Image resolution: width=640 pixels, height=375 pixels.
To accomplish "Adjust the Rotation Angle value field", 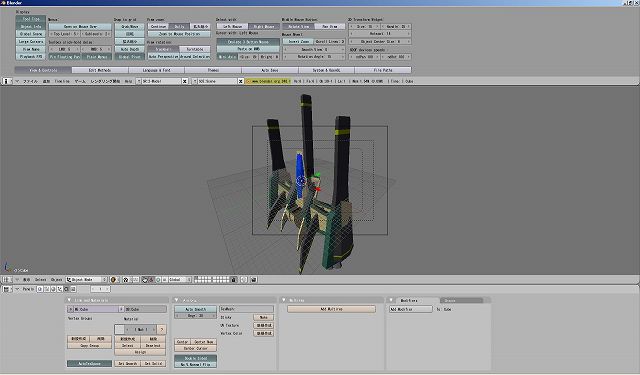I will click(314, 57).
